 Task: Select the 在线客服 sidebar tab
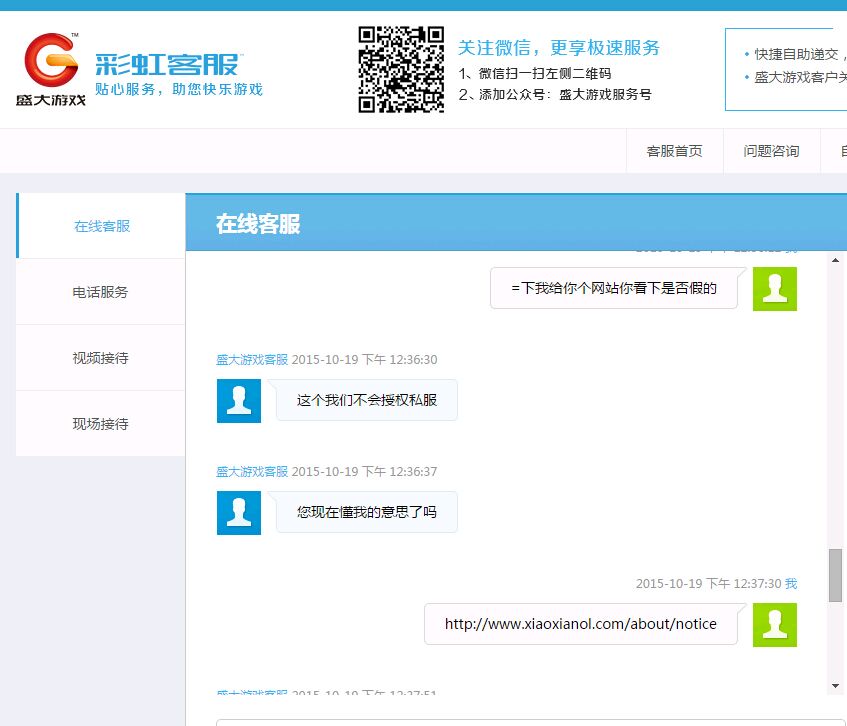coord(102,226)
